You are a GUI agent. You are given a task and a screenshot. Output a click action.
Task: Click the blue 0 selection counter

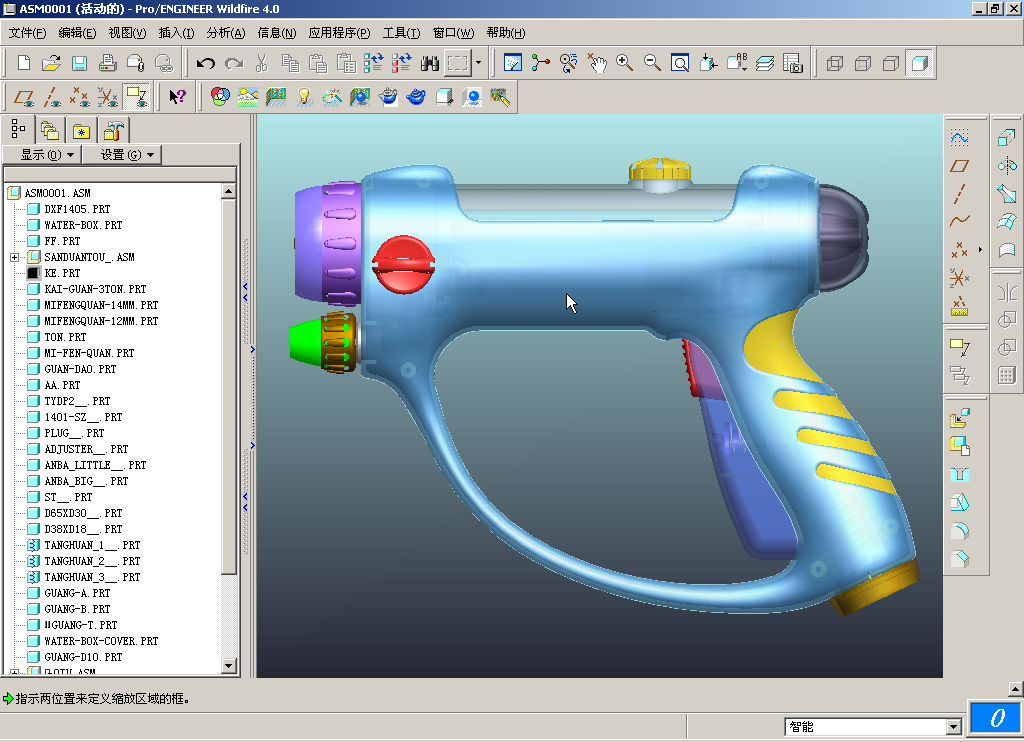(995, 718)
